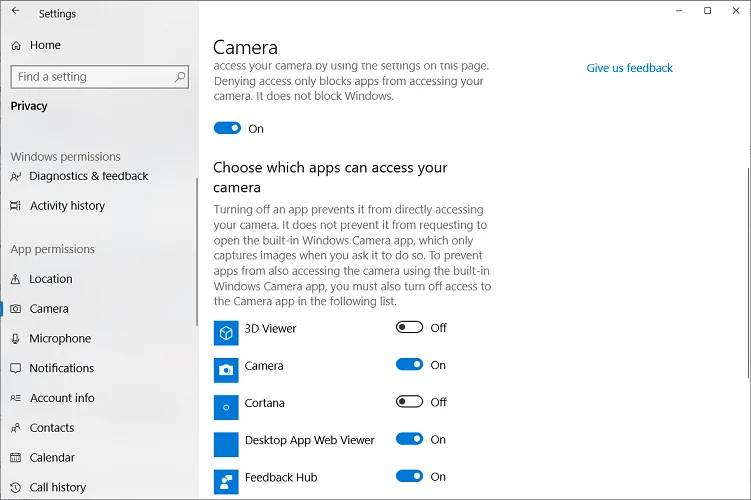751x500 pixels.
Task: Enable camera access for 3D Viewer
Action: 410,328
